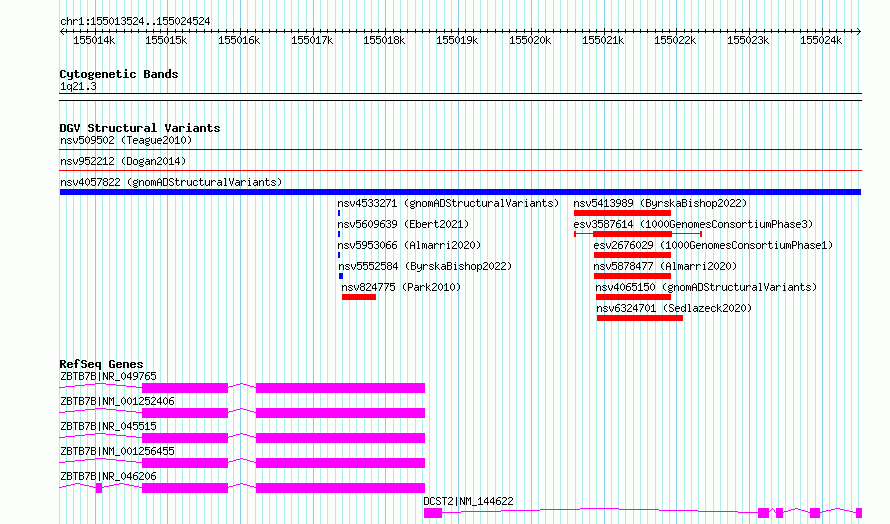Screen dimensions: 890x524
Task: Click the red bar under nsv824775
Action: pos(359,297)
